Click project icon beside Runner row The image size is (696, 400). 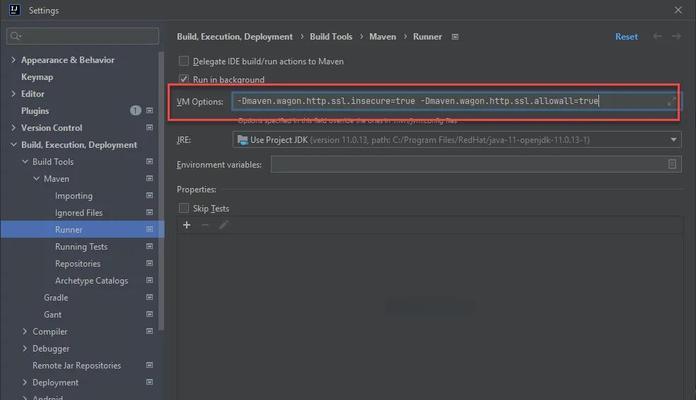tap(150, 230)
